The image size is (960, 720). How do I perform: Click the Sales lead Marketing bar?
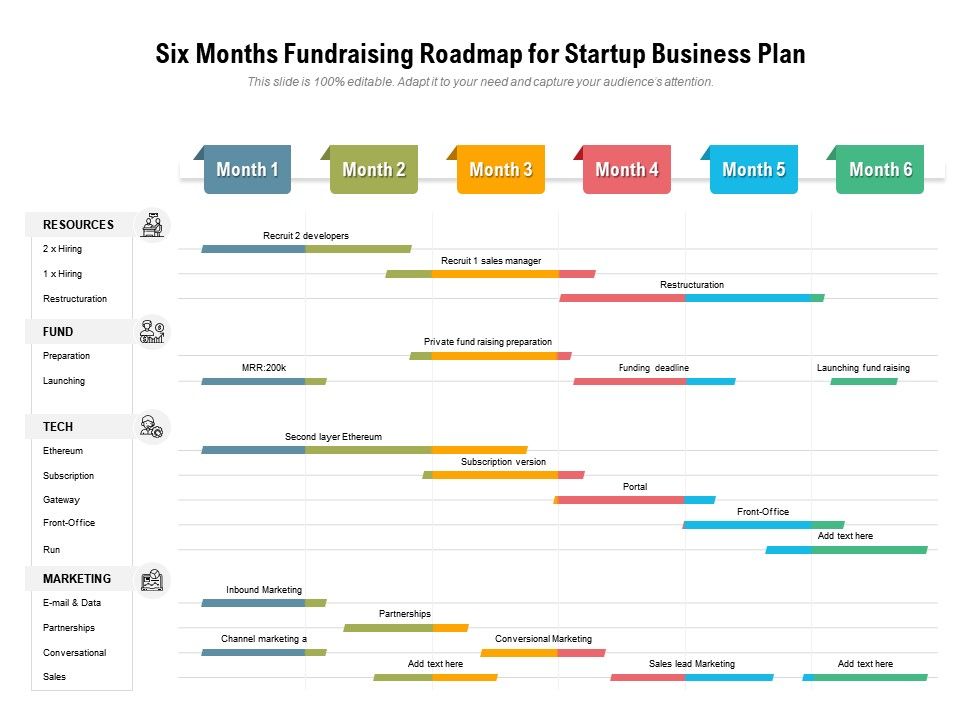pyautogui.click(x=692, y=677)
